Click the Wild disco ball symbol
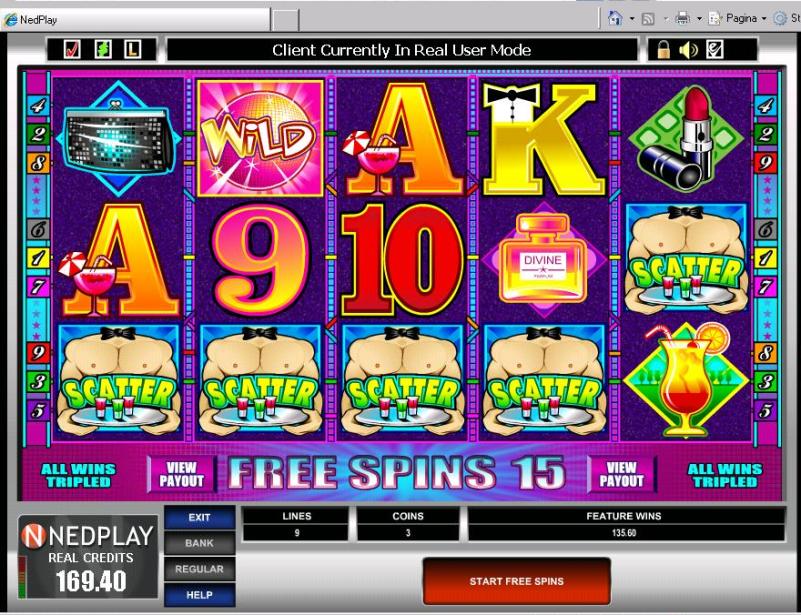Screen dimensions: 801x615 click(261, 138)
